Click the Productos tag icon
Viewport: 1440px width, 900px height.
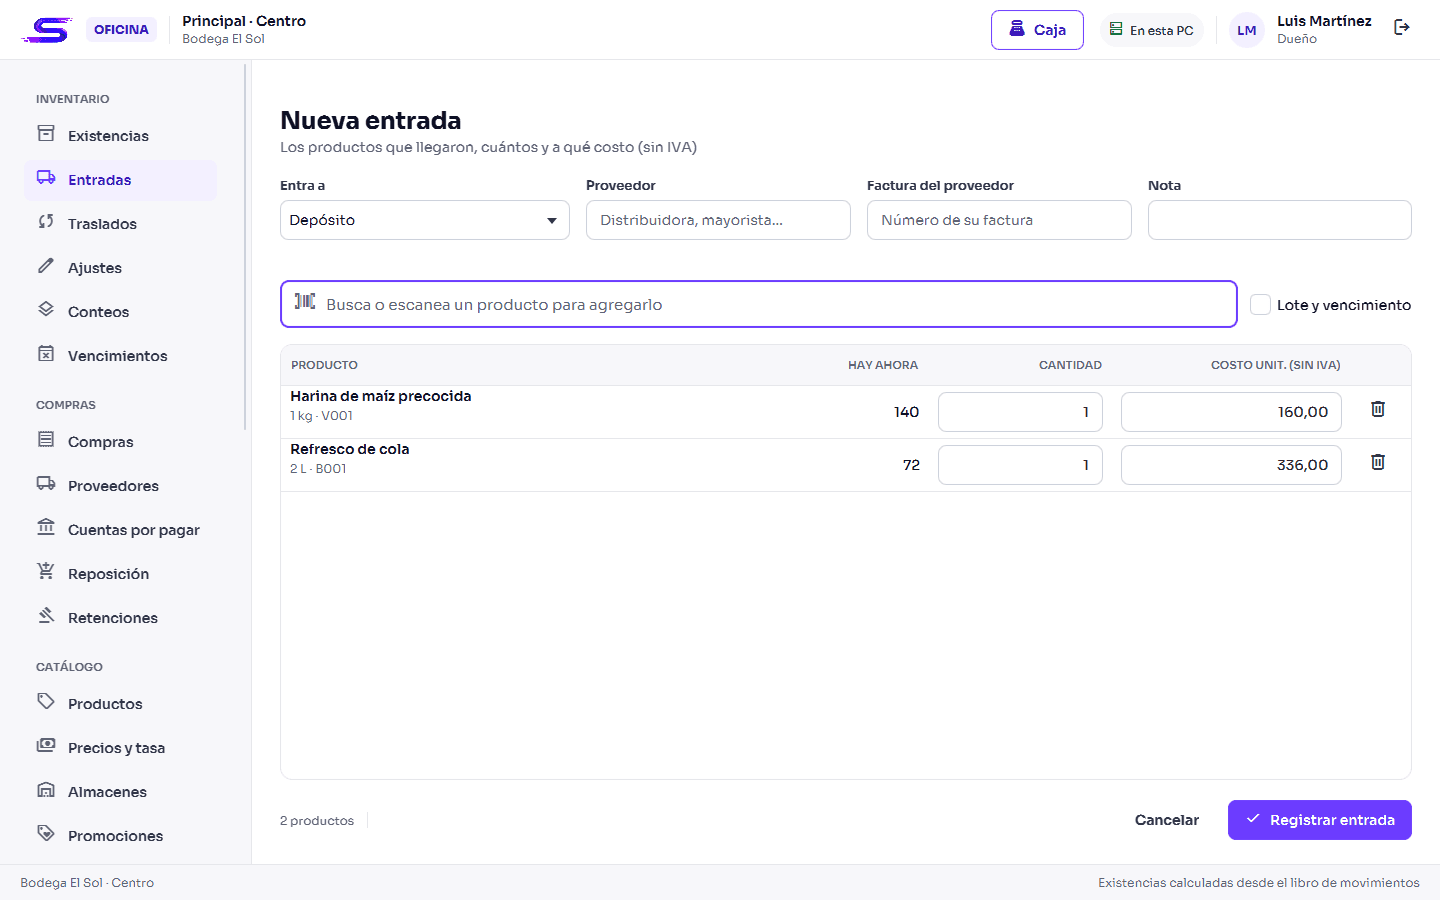46,702
